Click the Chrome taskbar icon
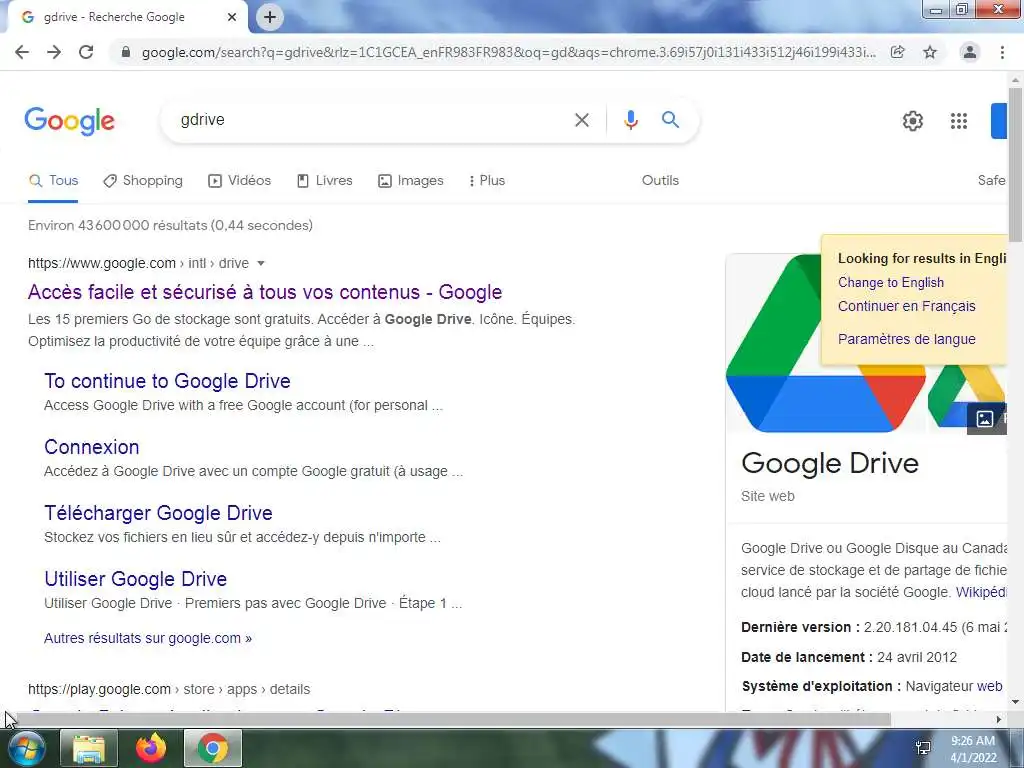 click(x=213, y=748)
